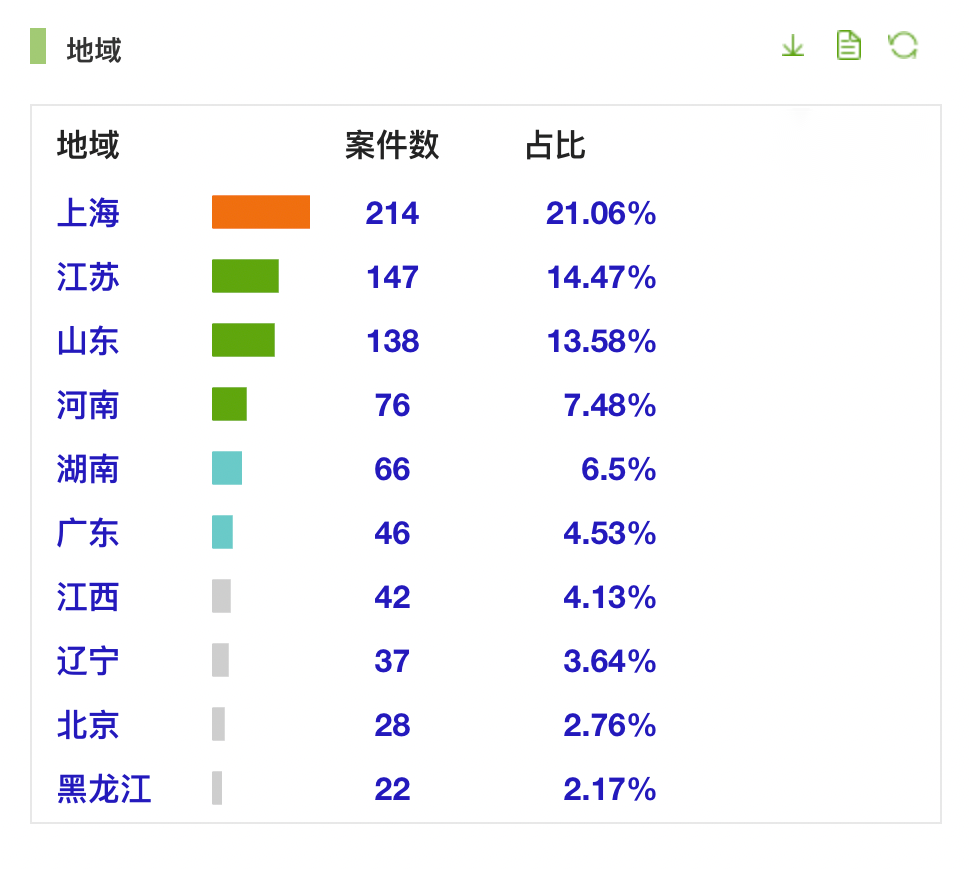970x870 pixels.
Task: Open the data view document icon
Action: point(848,46)
